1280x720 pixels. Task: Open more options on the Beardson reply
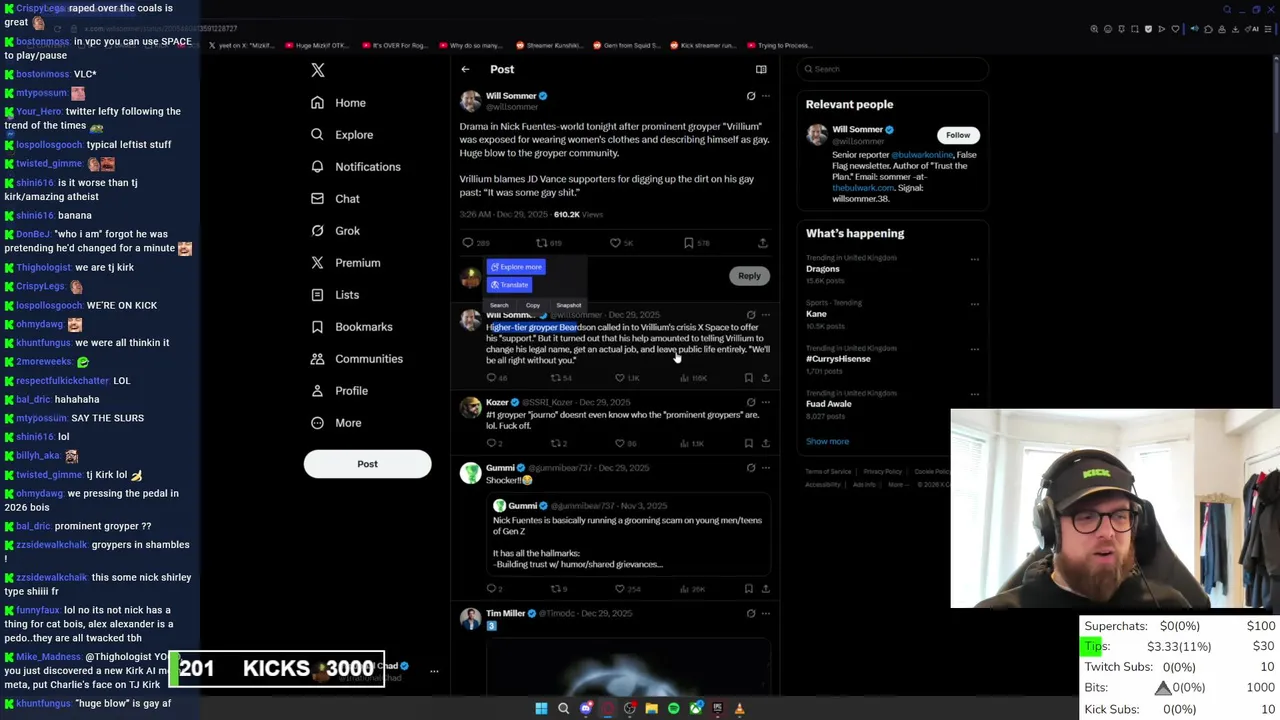766,315
